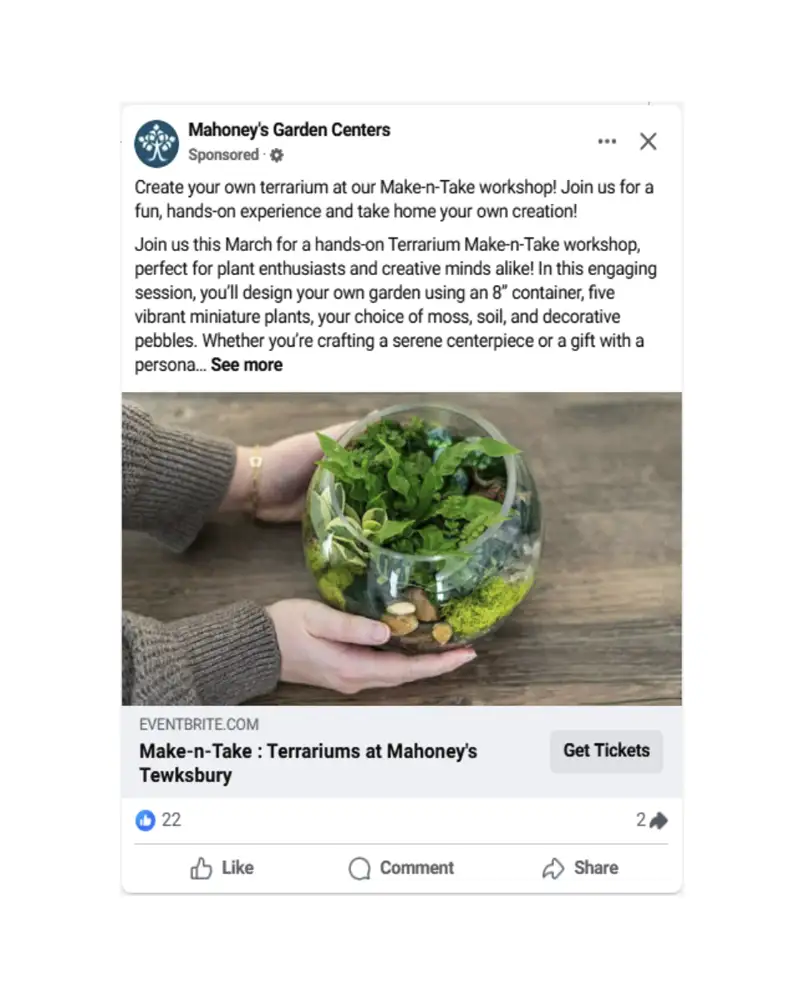The height and width of the screenshot is (1000, 800).
Task: Click the Share arrow icon
Action: 553,868
